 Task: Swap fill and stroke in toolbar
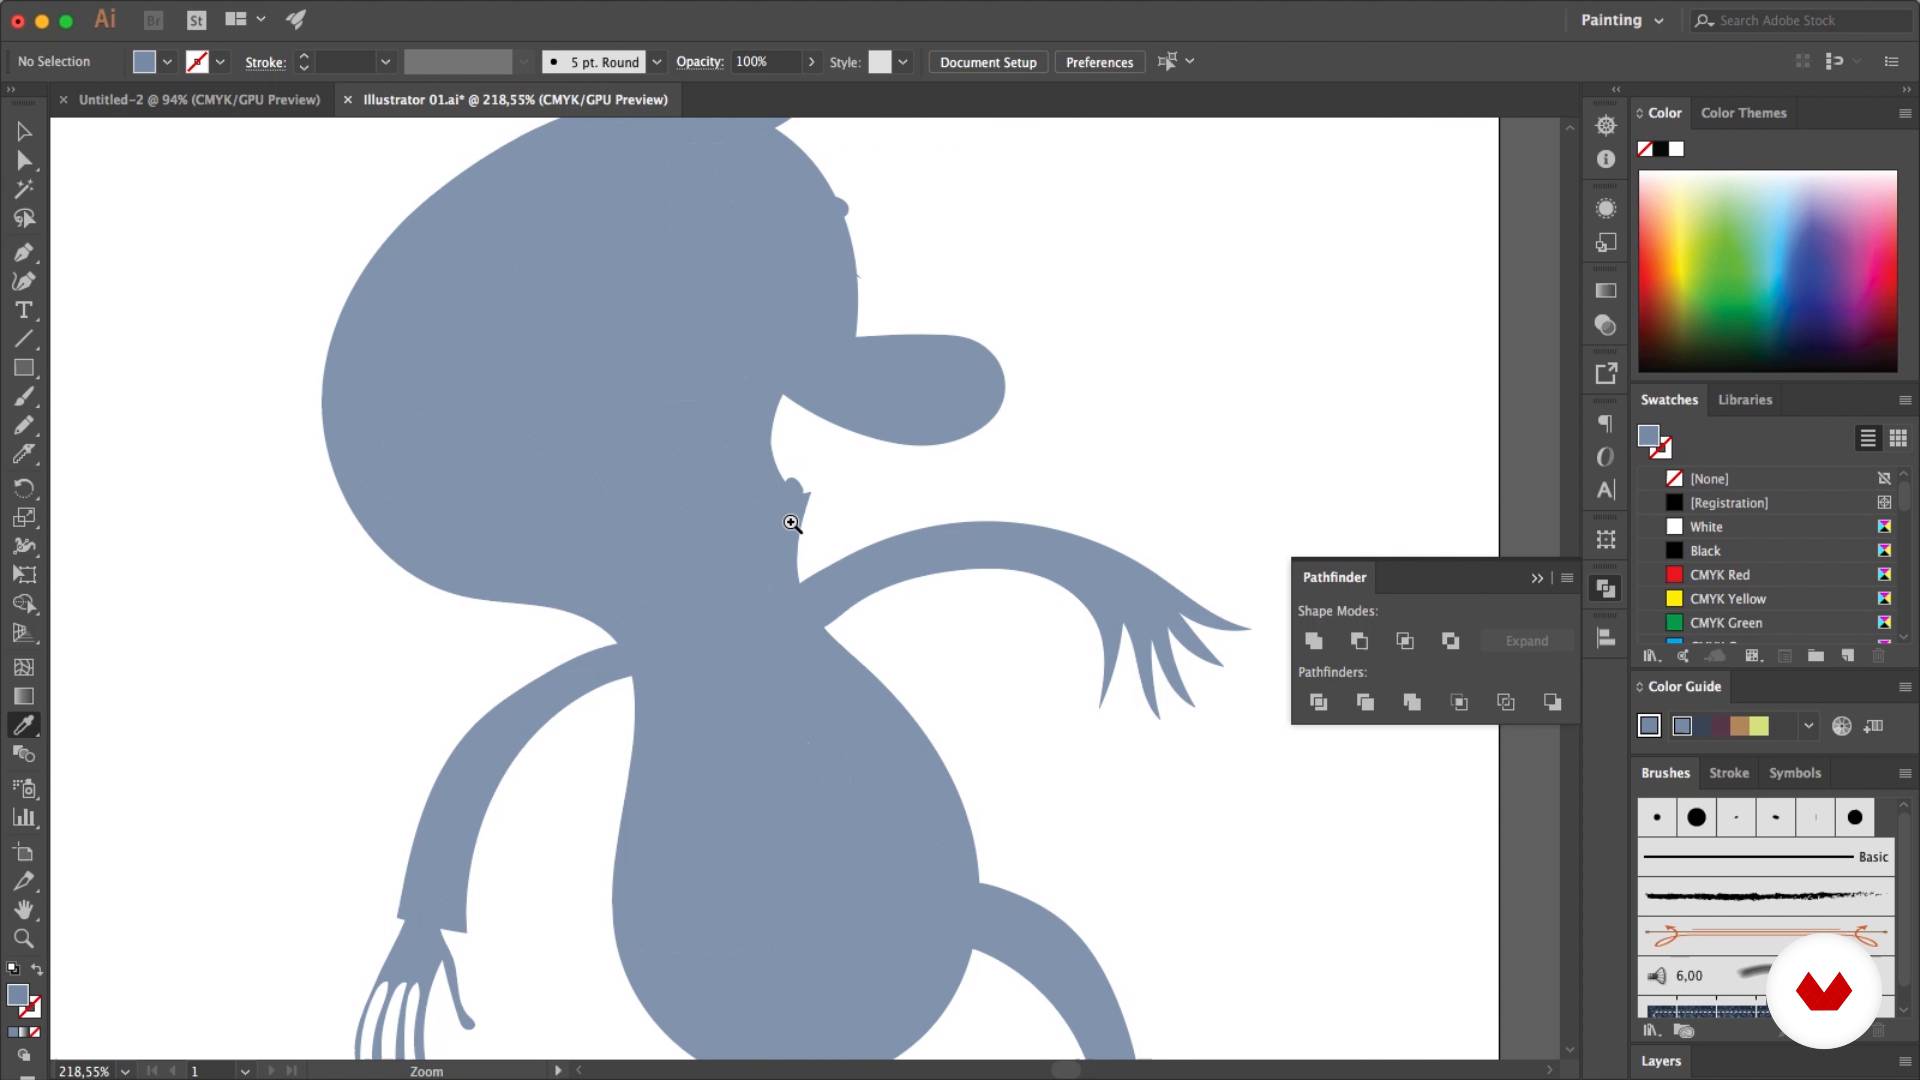tap(37, 969)
